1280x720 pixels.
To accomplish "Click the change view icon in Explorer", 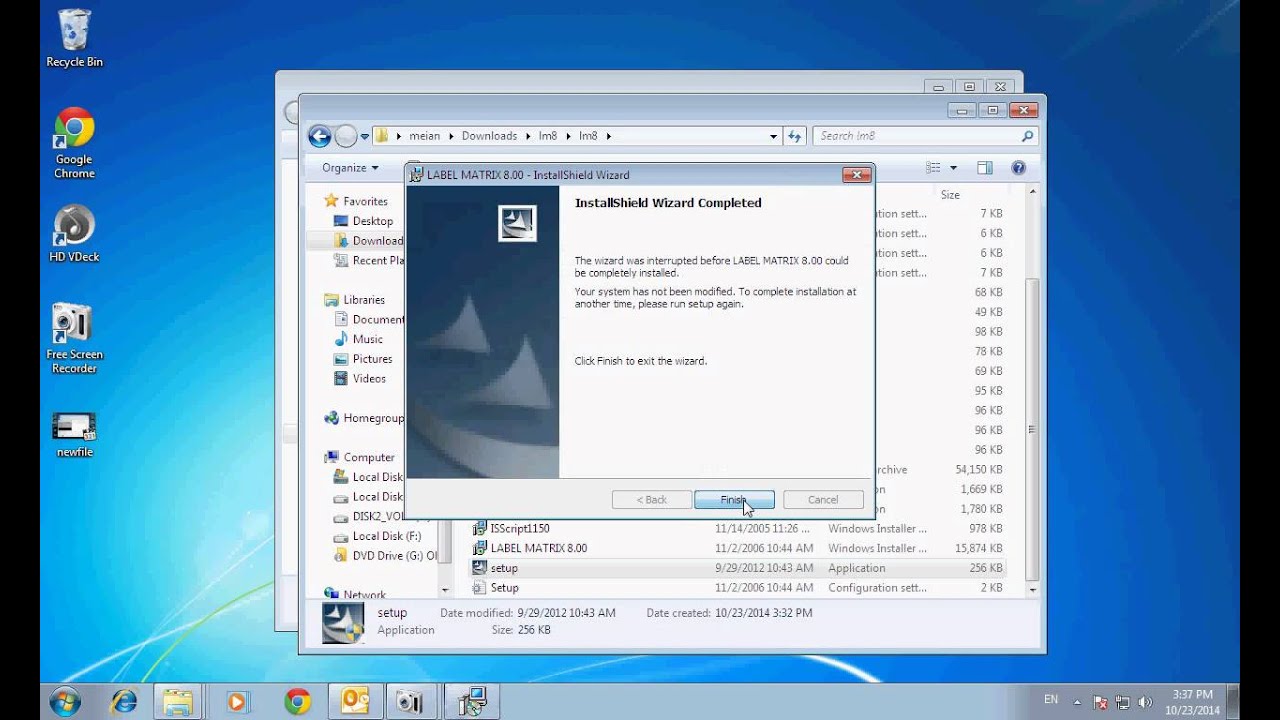I will (933, 168).
